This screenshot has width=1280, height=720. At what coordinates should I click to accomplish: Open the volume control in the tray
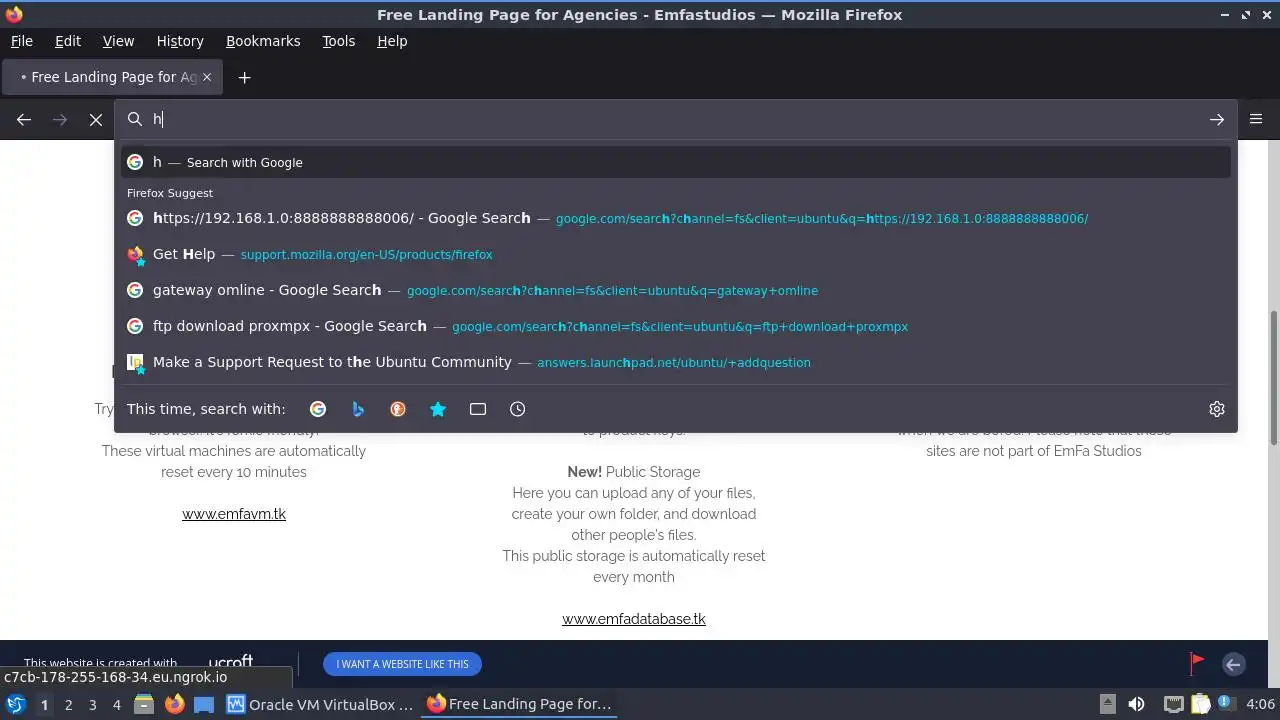pyautogui.click(x=1136, y=704)
